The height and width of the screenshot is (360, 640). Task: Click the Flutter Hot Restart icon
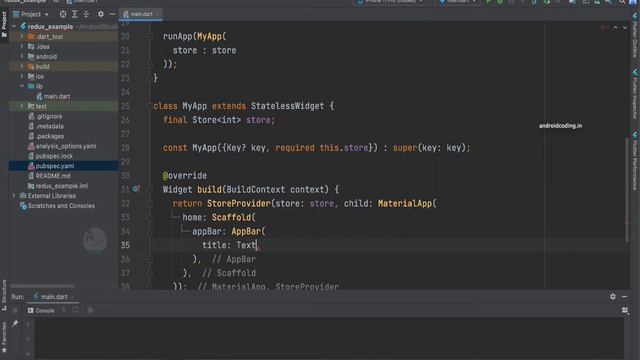click(76, 310)
